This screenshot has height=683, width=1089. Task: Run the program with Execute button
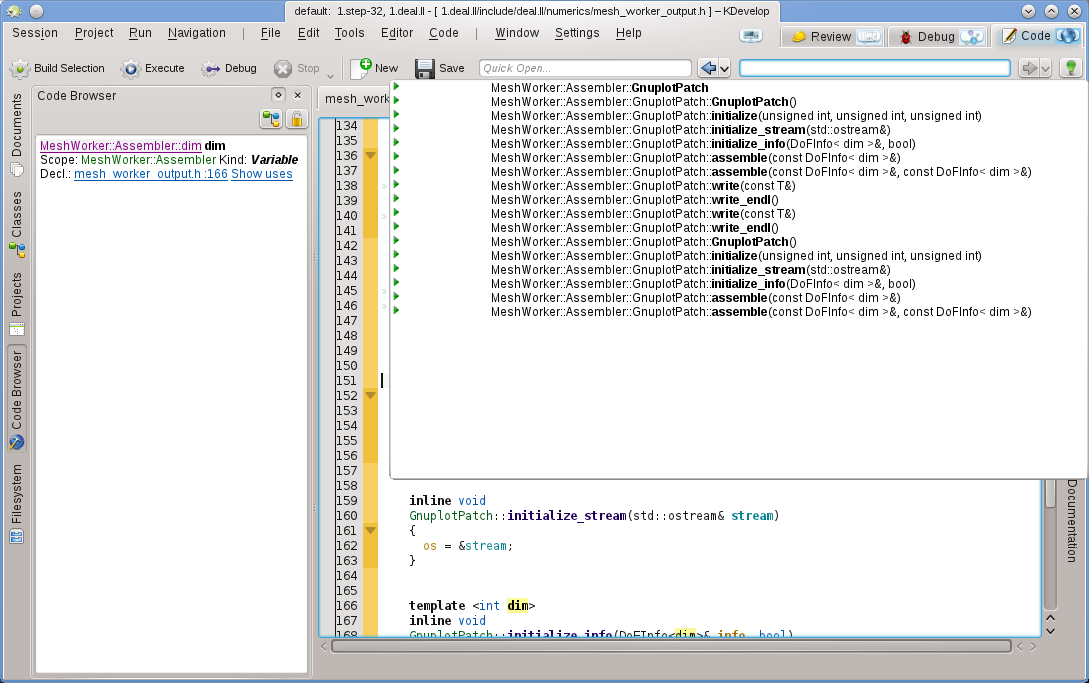pos(153,68)
